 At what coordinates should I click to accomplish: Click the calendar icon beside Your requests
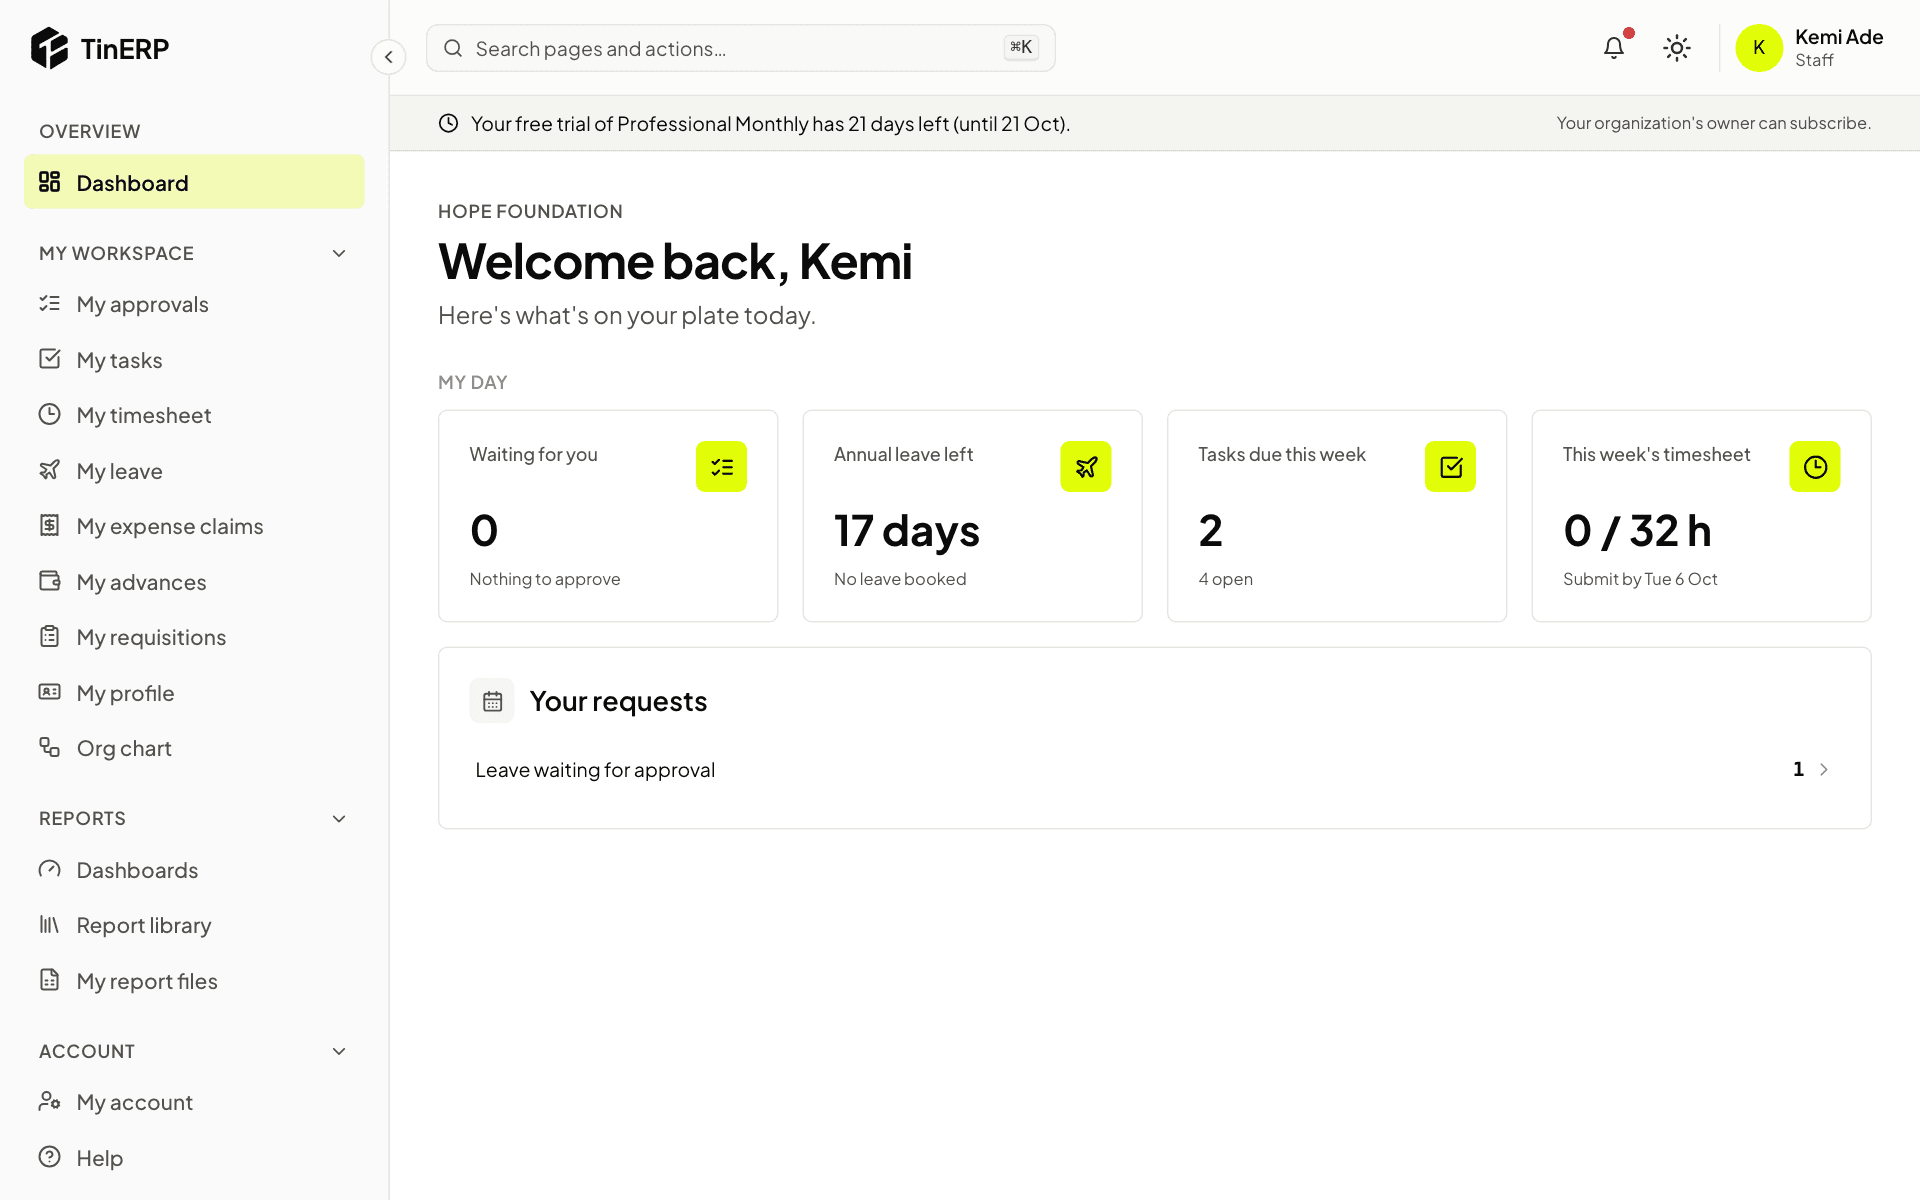(492, 701)
